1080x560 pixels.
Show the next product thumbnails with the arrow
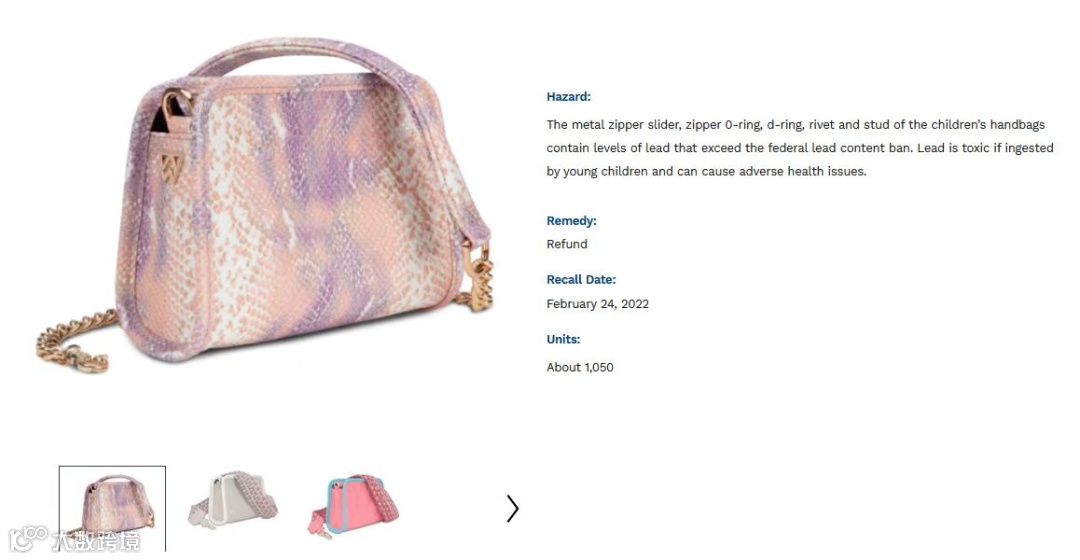pos(512,508)
